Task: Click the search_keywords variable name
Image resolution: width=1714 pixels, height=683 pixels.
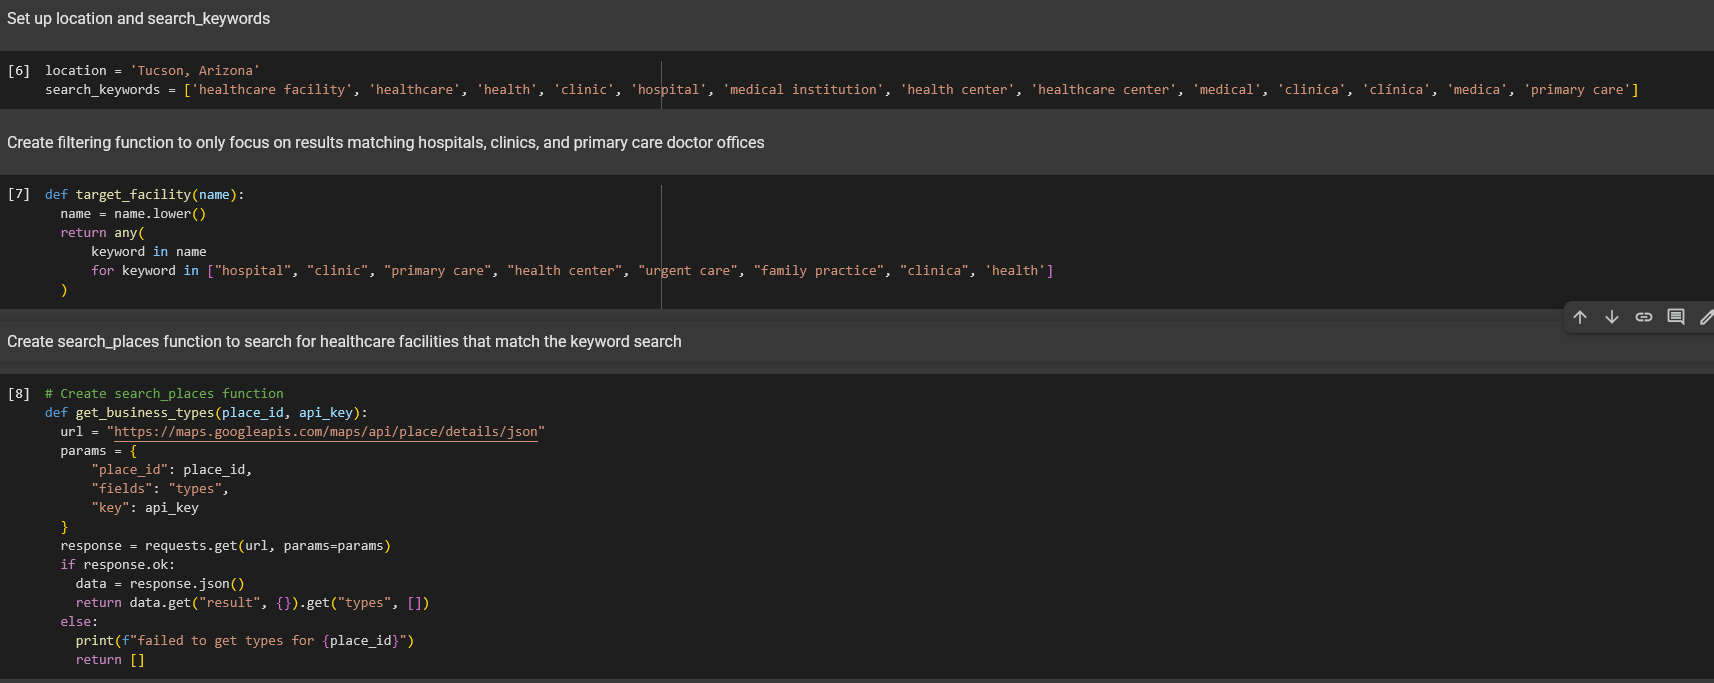Action: pos(102,90)
